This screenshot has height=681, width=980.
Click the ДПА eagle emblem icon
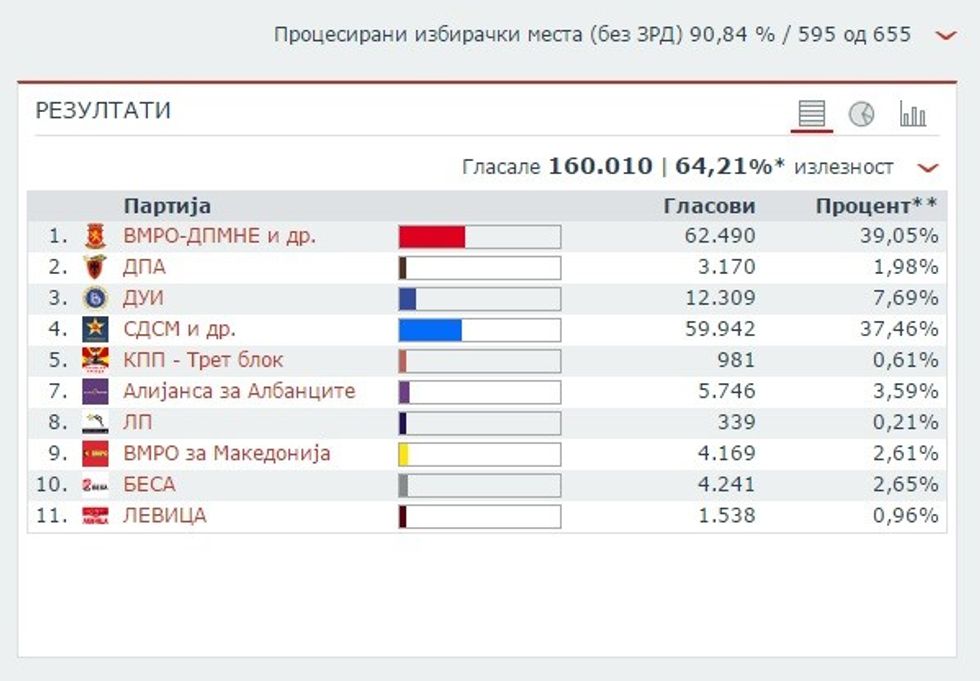[x=97, y=266]
